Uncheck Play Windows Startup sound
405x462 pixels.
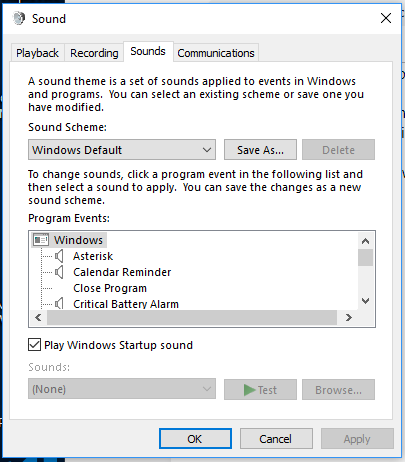click(34, 345)
